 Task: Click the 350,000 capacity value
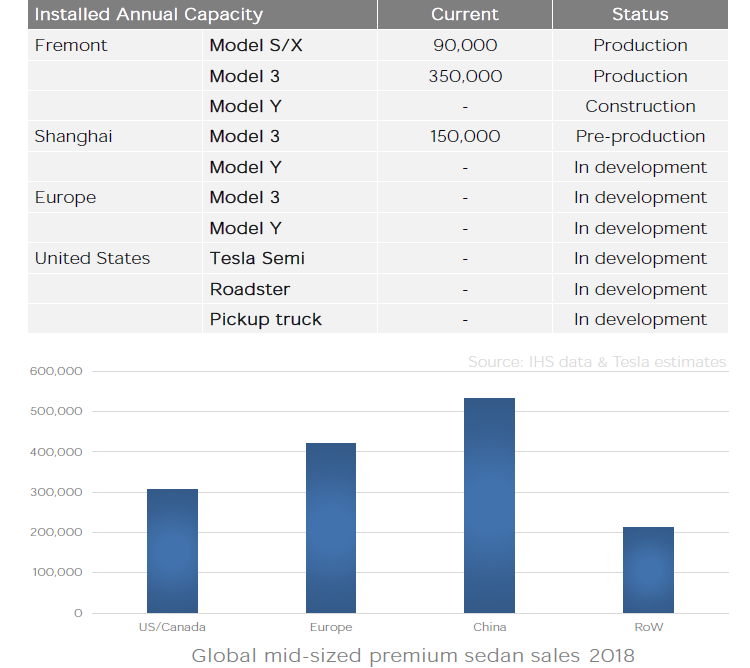click(x=465, y=76)
